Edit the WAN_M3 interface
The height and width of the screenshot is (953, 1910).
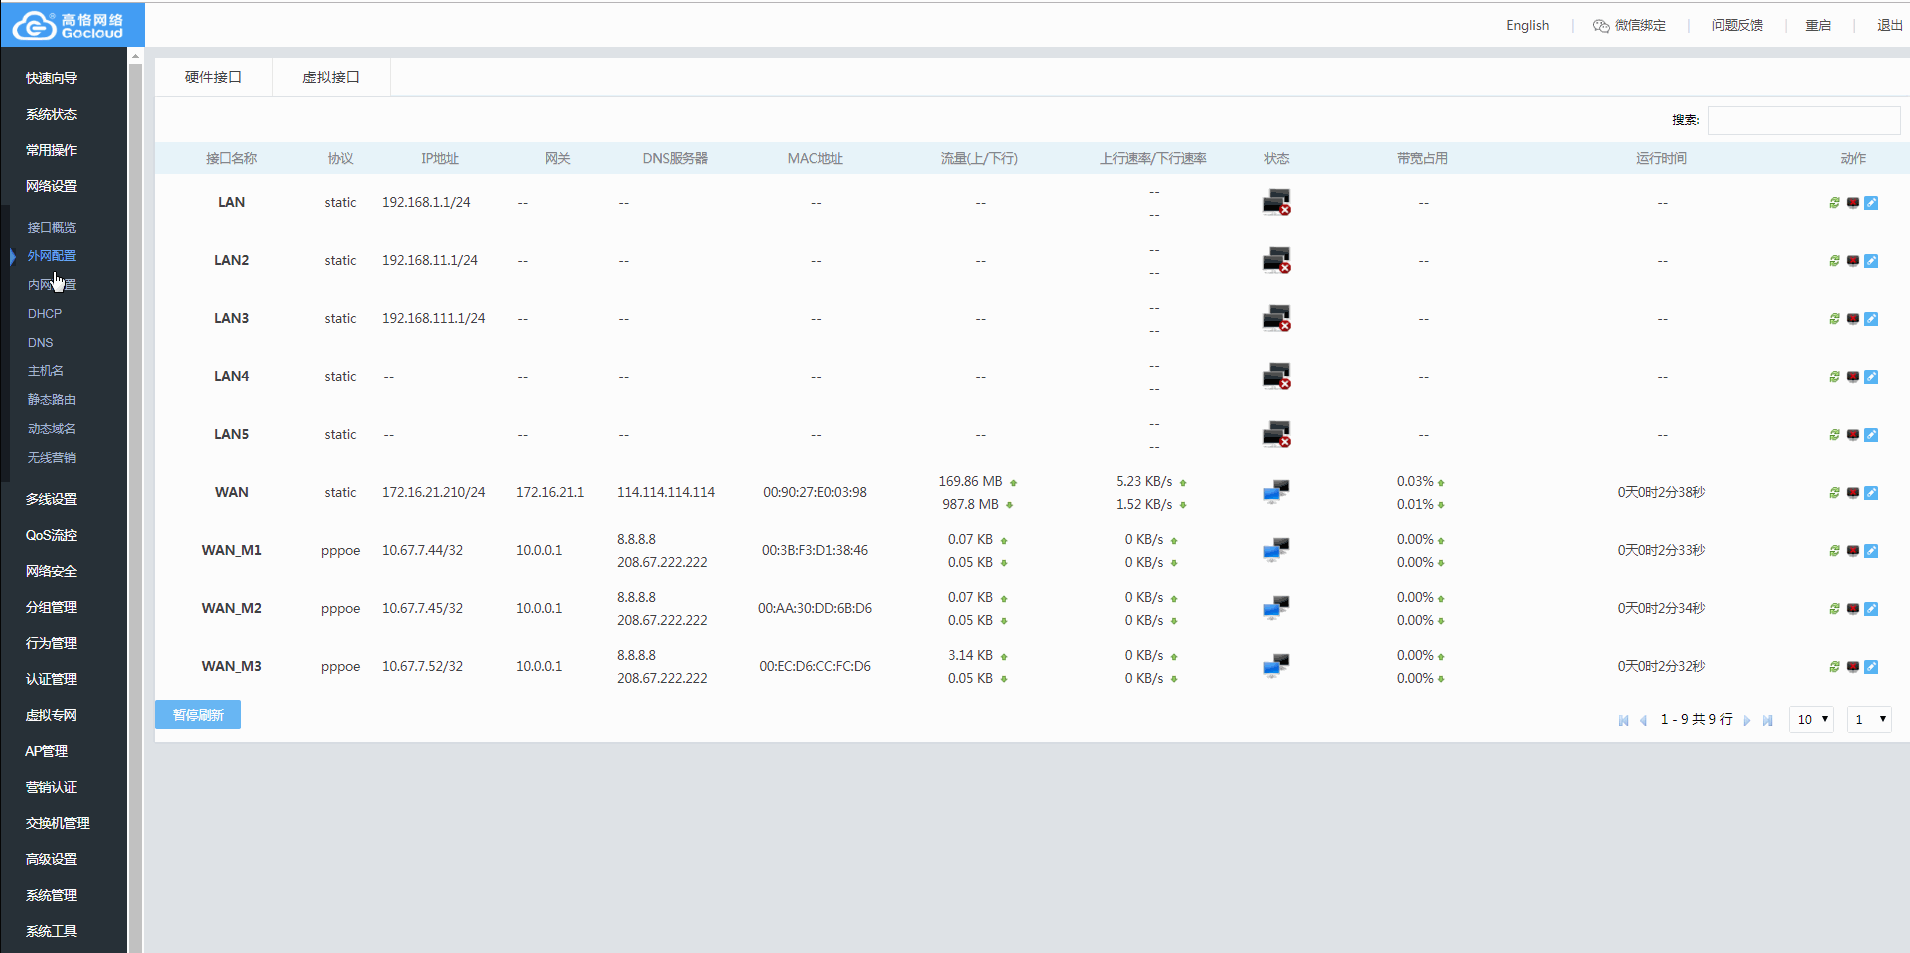coord(1871,667)
